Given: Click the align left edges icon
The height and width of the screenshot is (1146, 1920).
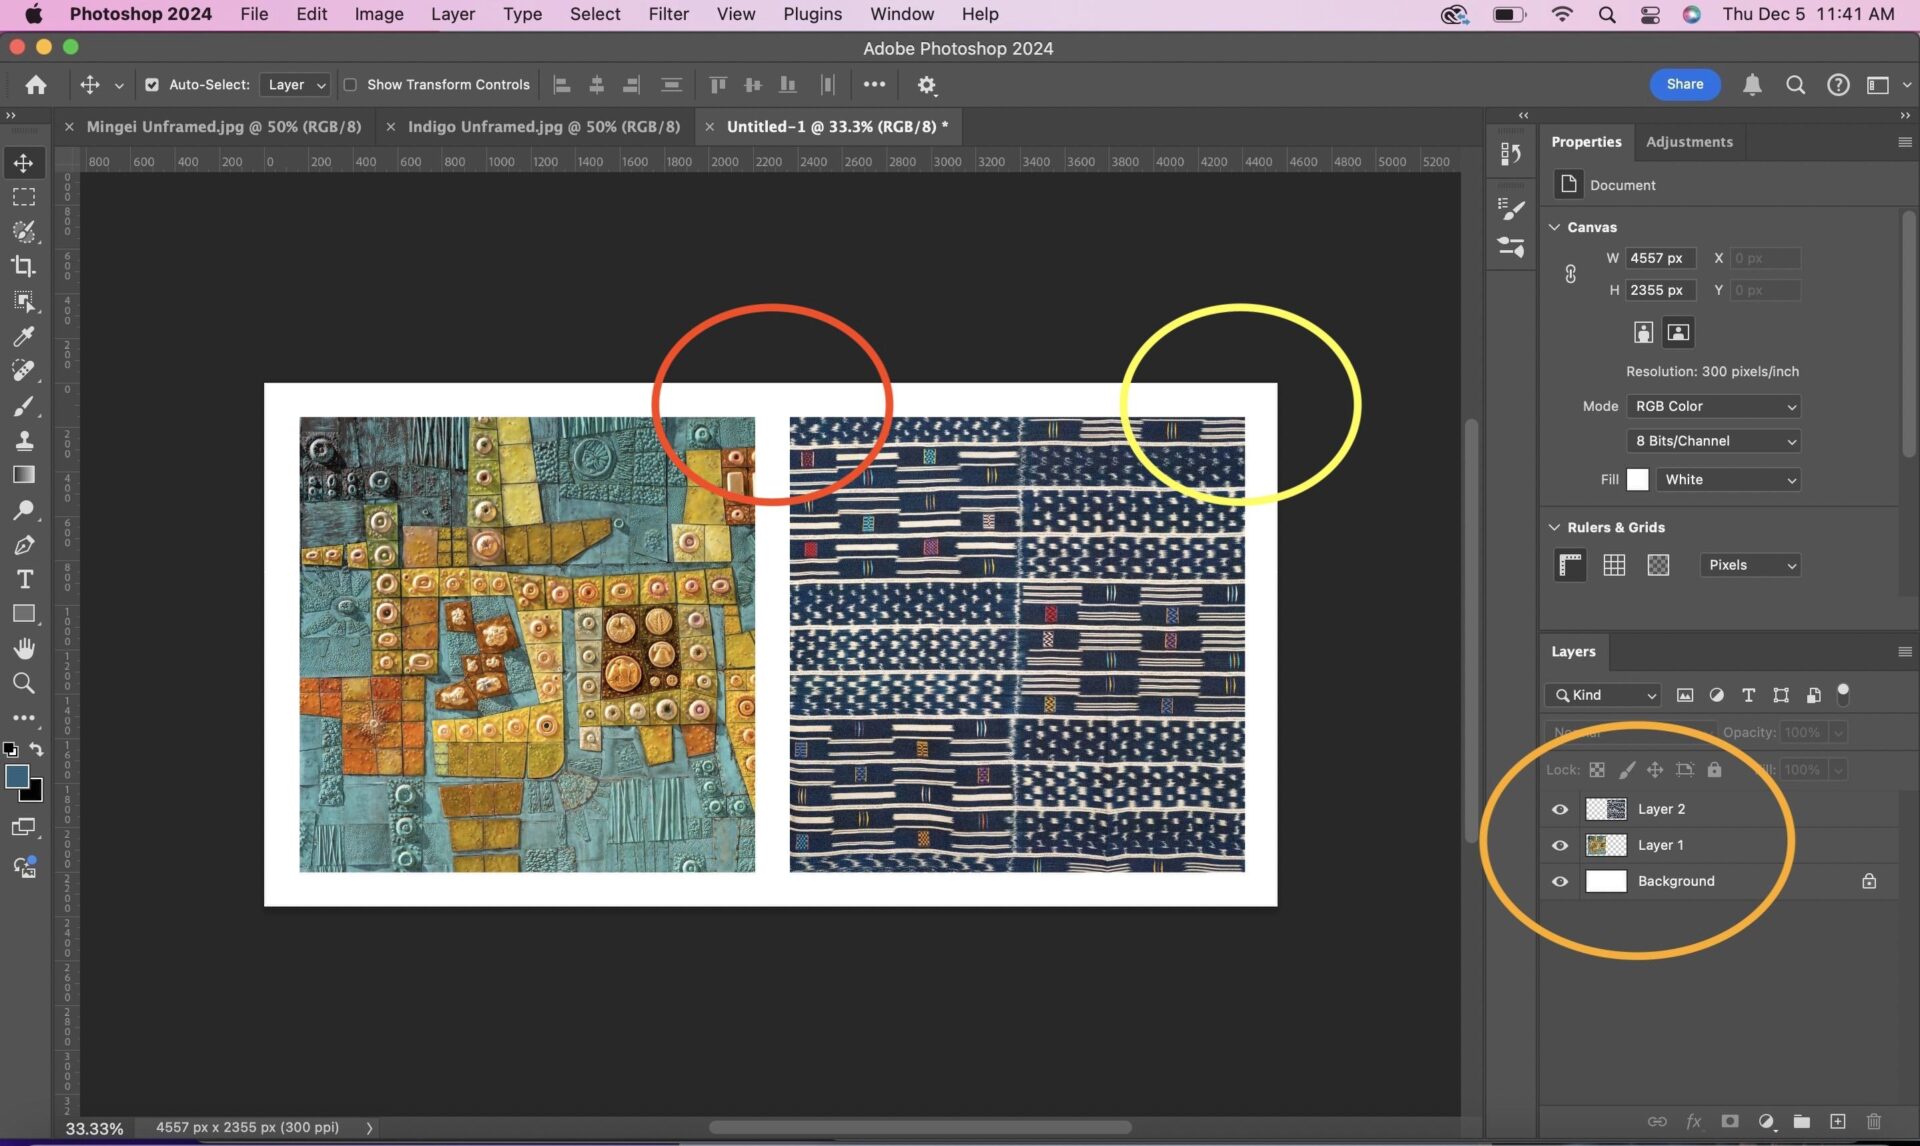Looking at the screenshot, I should [x=562, y=85].
